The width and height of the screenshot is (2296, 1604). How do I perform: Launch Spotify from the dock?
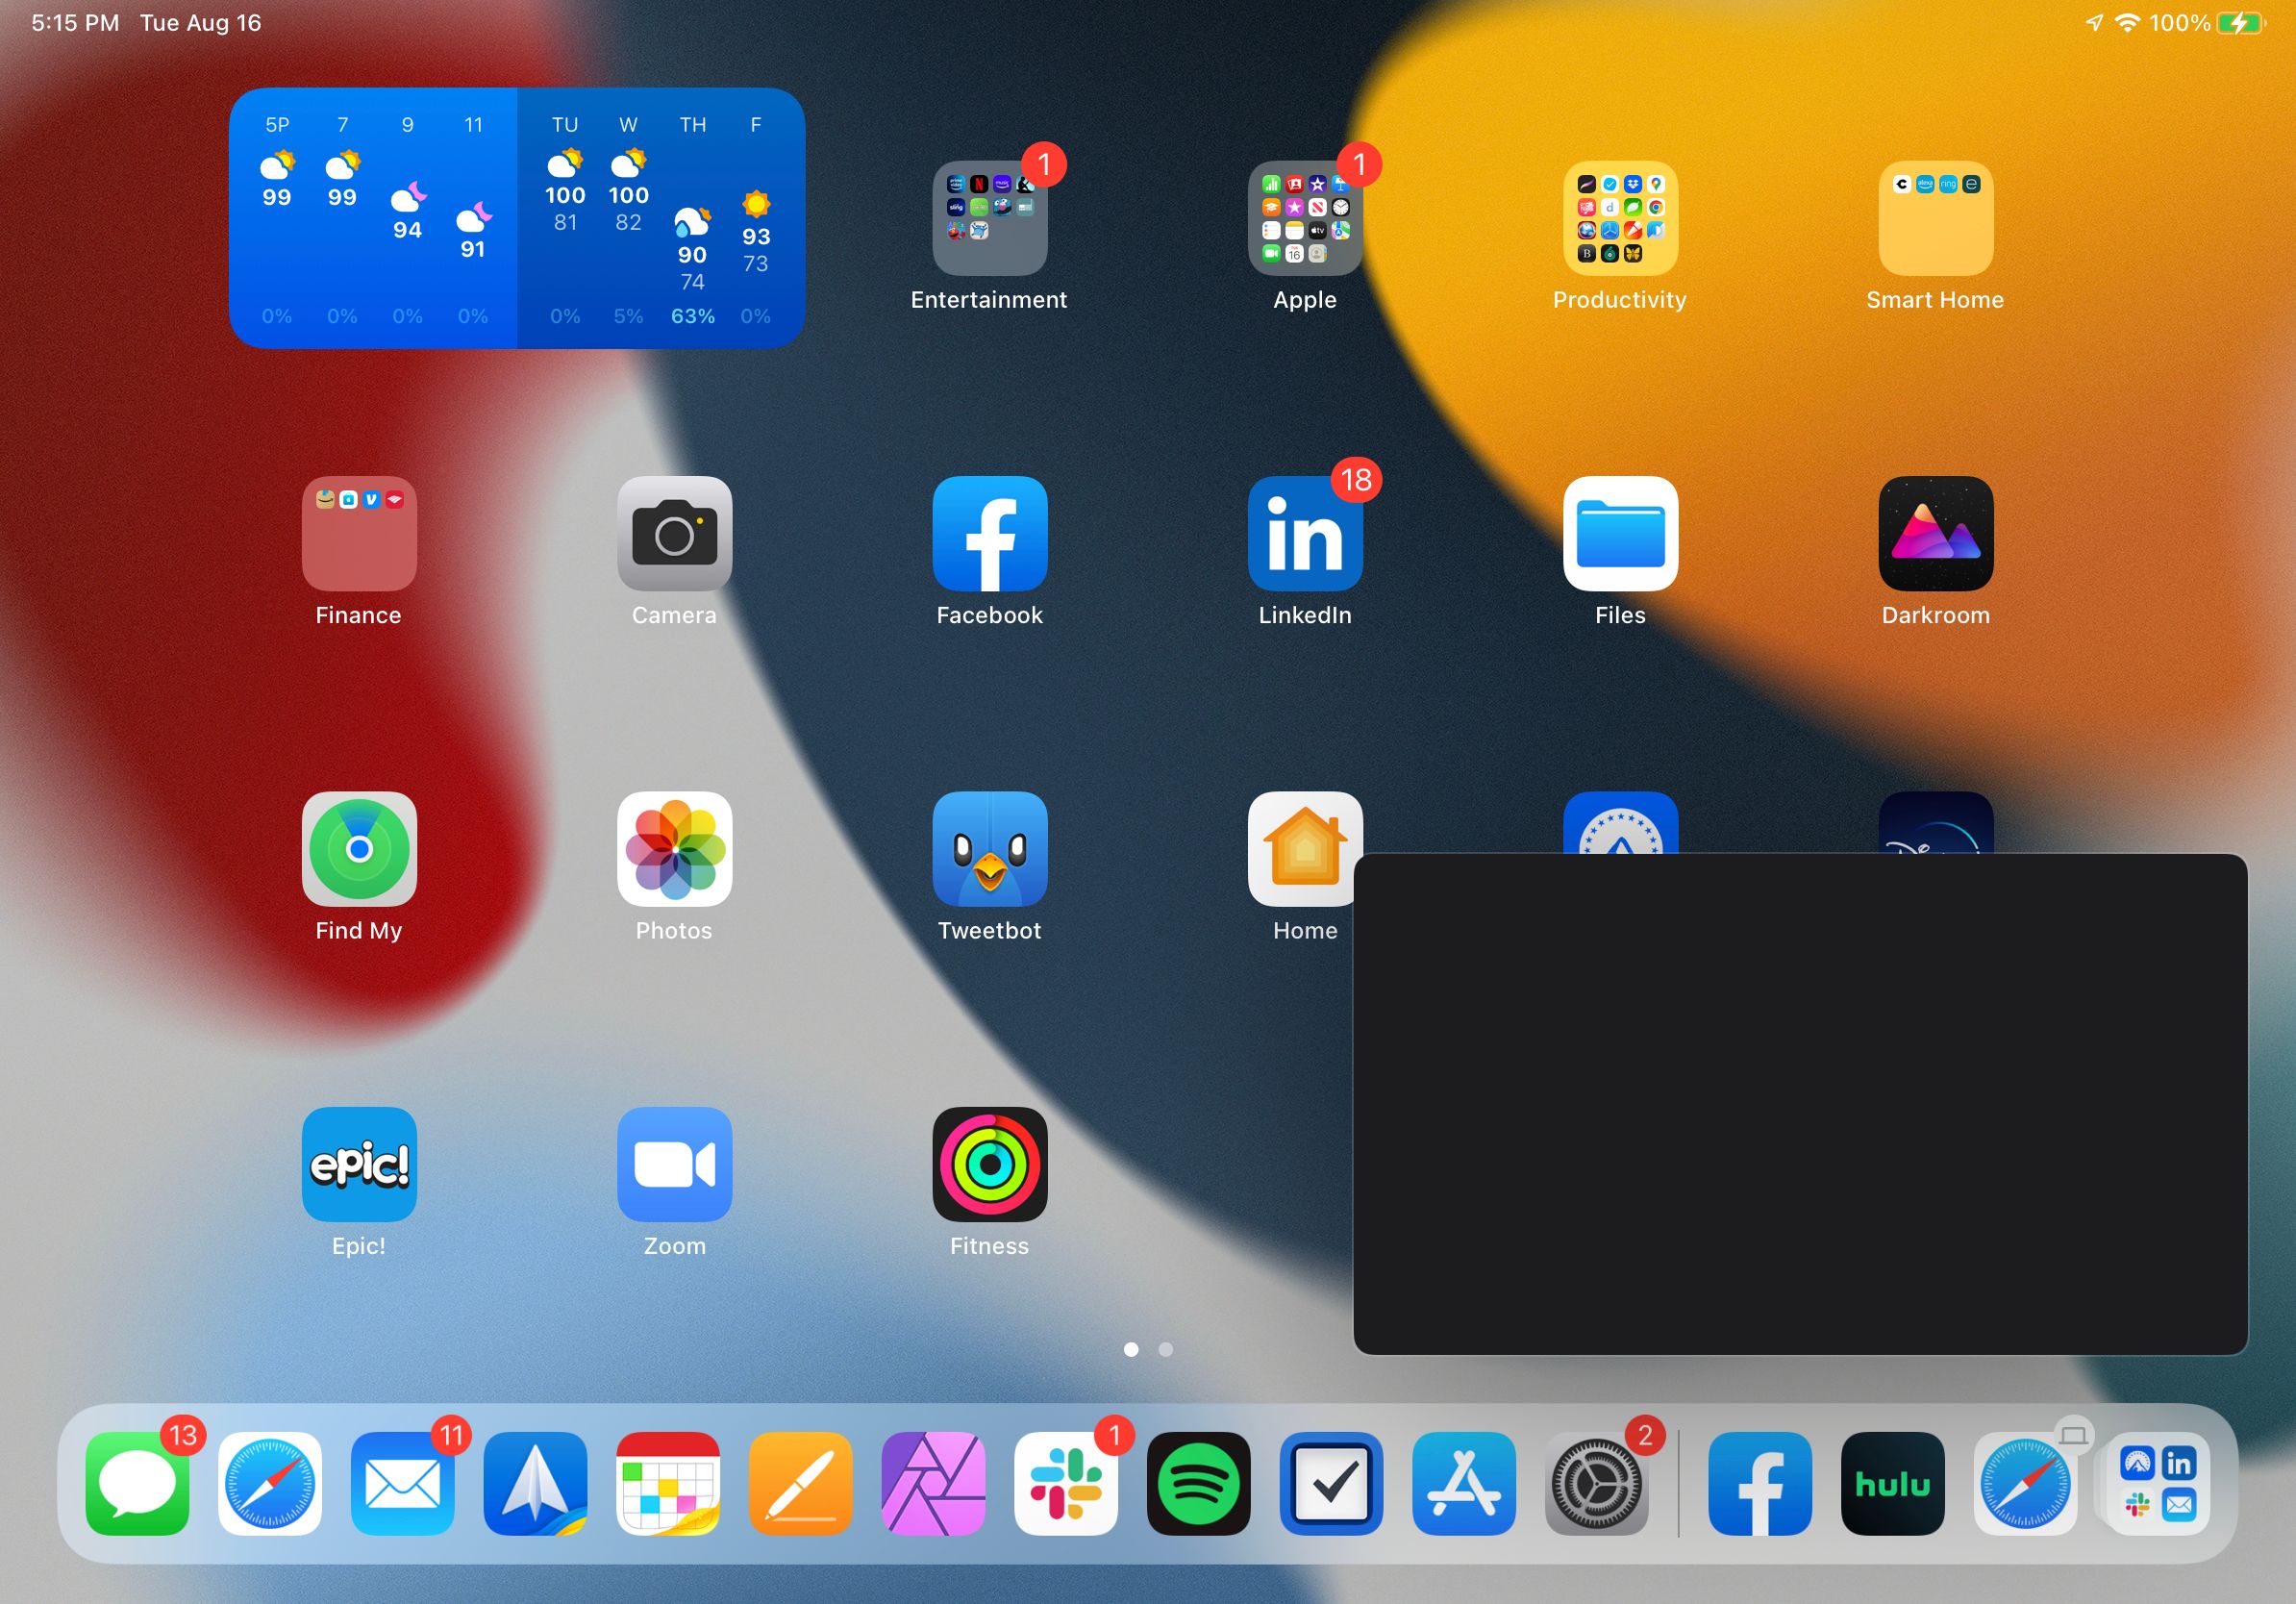point(1198,1483)
